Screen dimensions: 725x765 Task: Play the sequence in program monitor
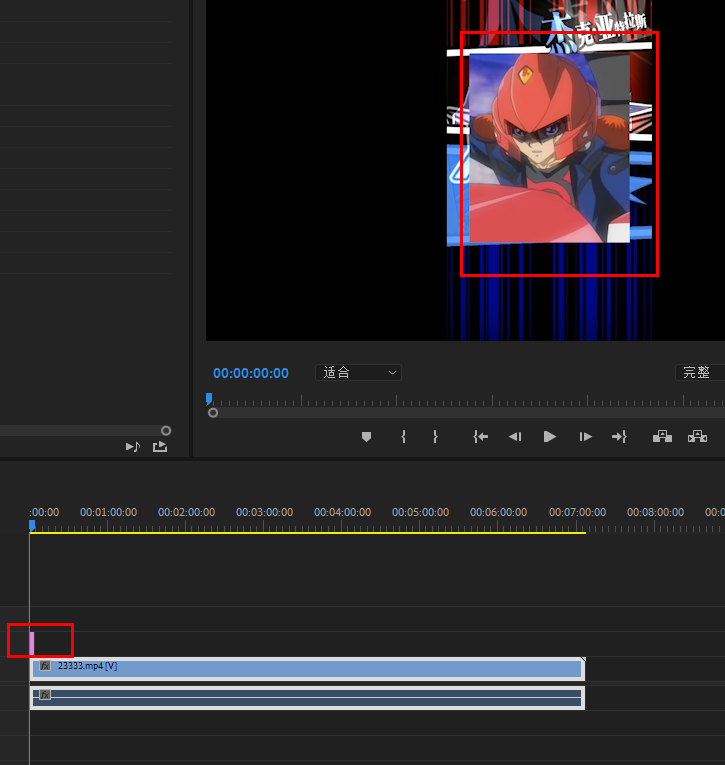pyautogui.click(x=550, y=437)
